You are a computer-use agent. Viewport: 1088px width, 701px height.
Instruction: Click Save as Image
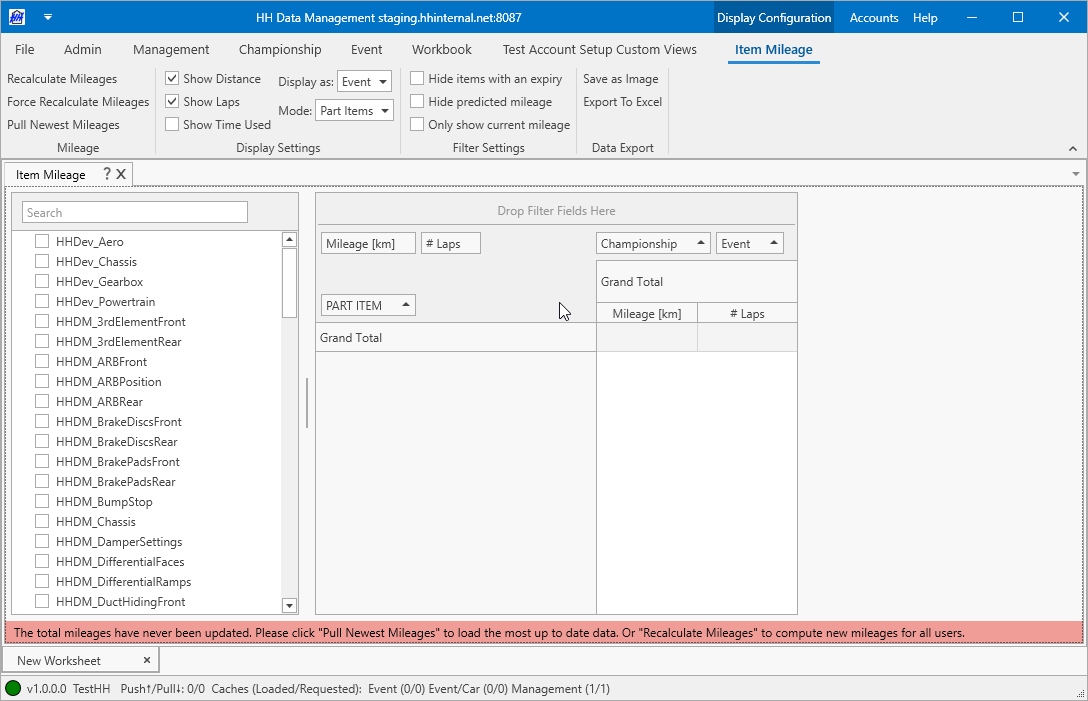coord(620,78)
